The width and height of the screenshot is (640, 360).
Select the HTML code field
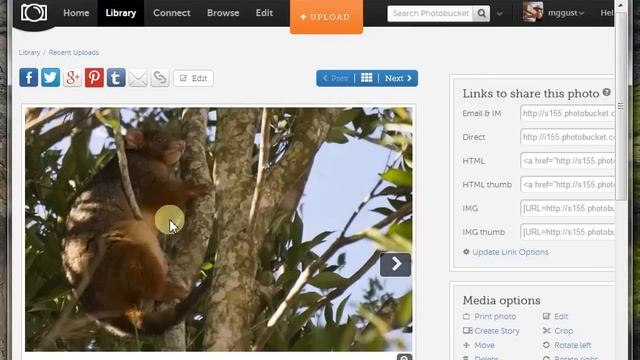pyautogui.click(x=567, y=160)
